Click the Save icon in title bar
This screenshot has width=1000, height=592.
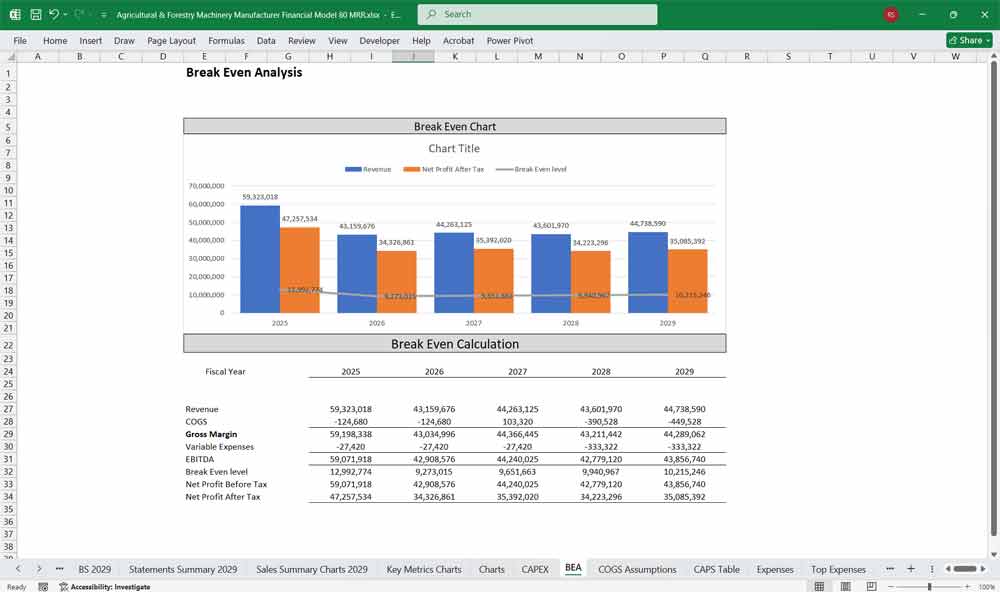click(x=35, y=15)
